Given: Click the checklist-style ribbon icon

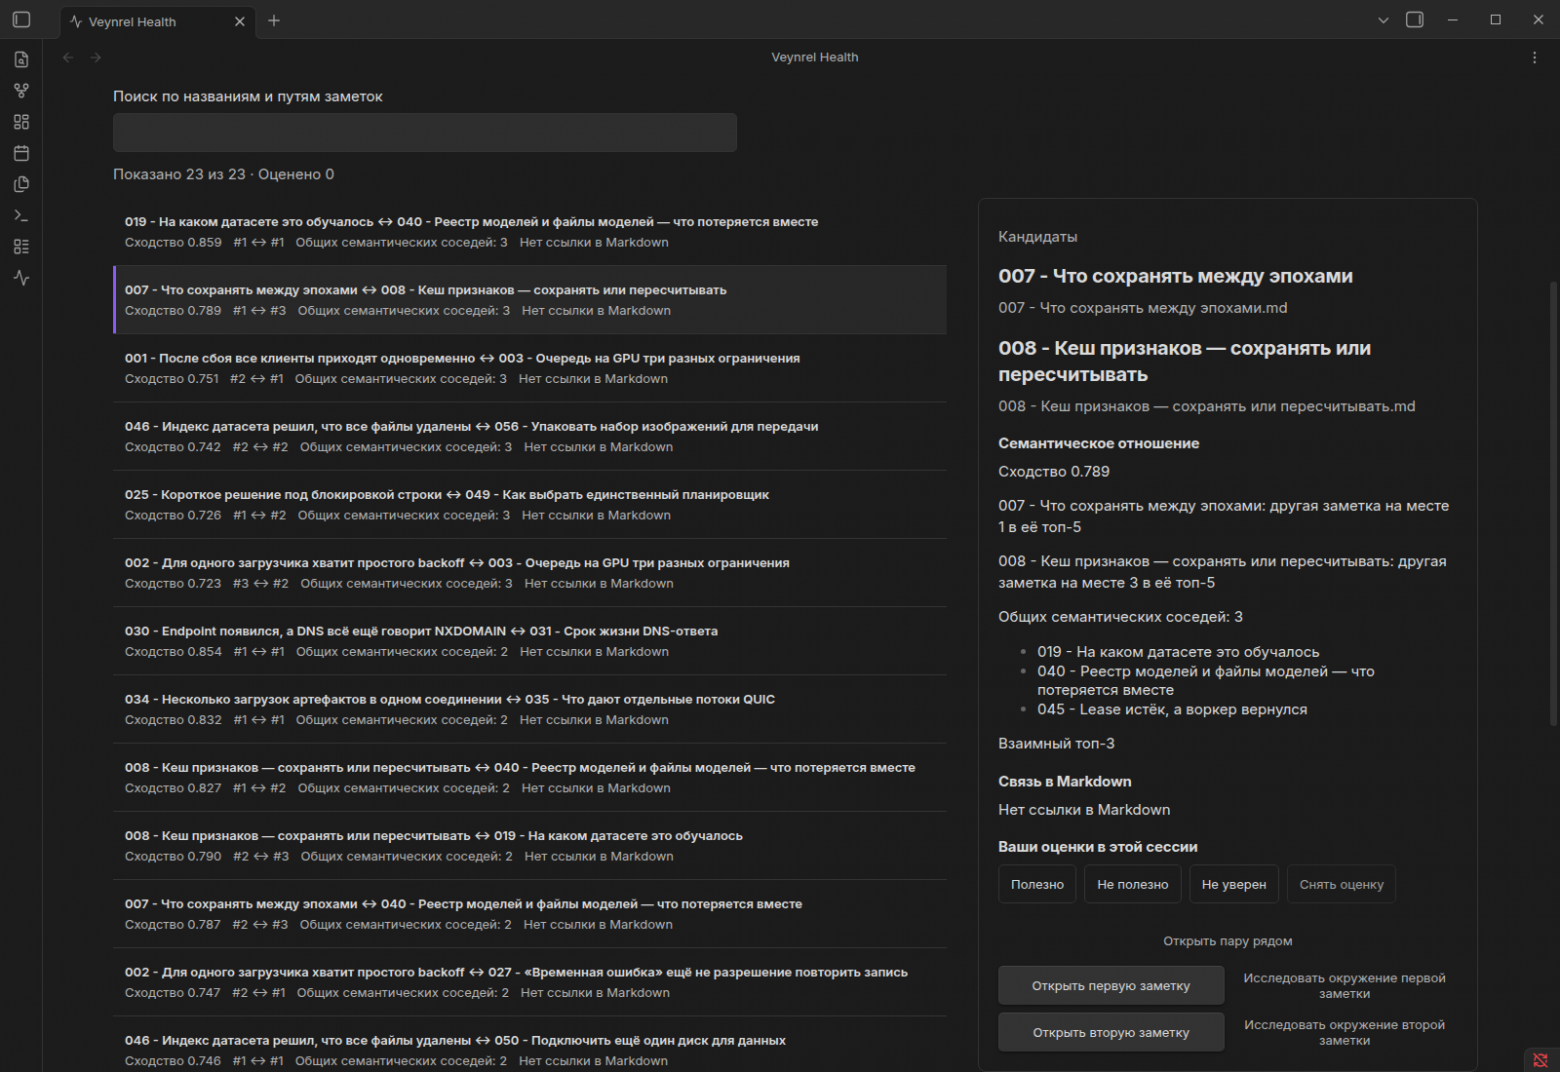Looking at the screenshot, I should click(x=21, y=247).
